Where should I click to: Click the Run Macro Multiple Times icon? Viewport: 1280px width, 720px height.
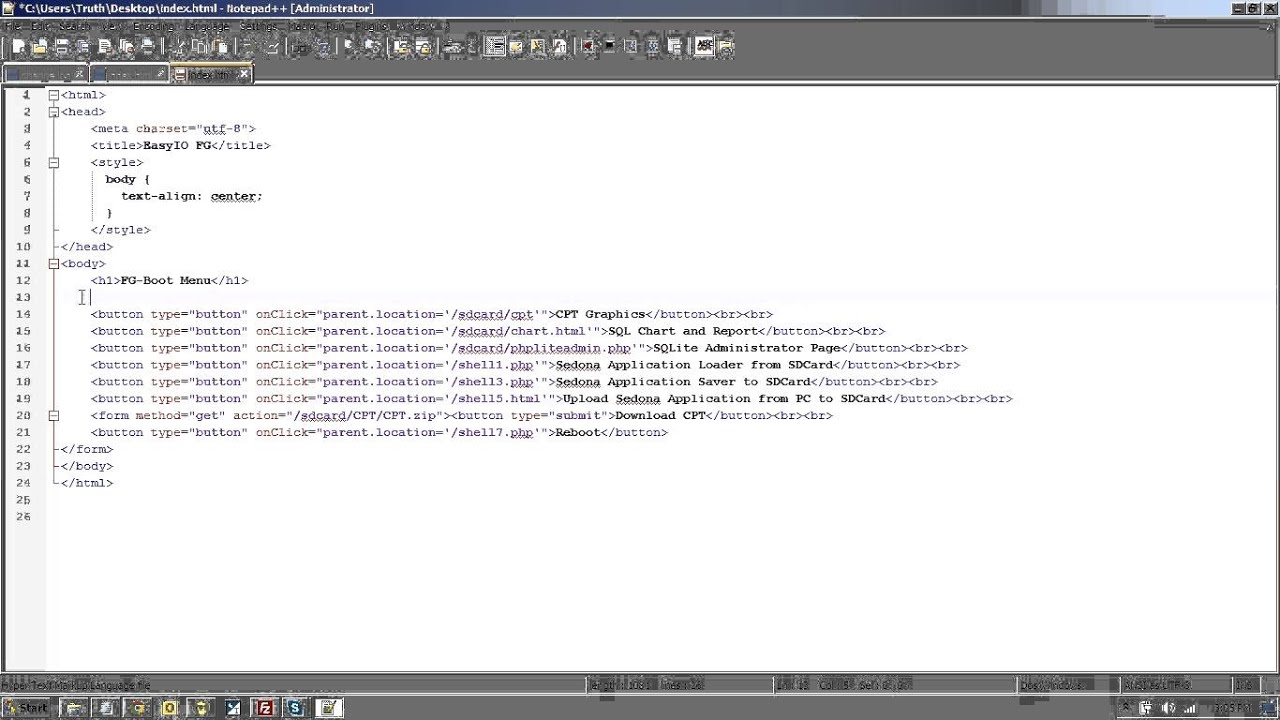[x=652, y=46]
